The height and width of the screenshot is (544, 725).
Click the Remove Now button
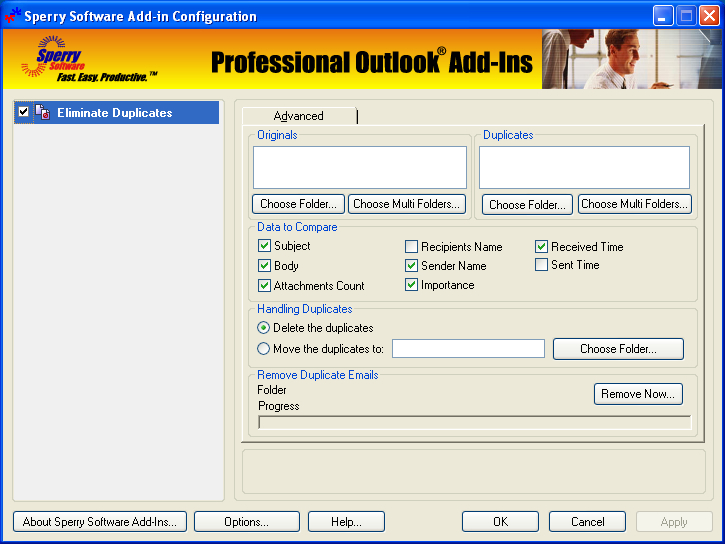(638, 394)
